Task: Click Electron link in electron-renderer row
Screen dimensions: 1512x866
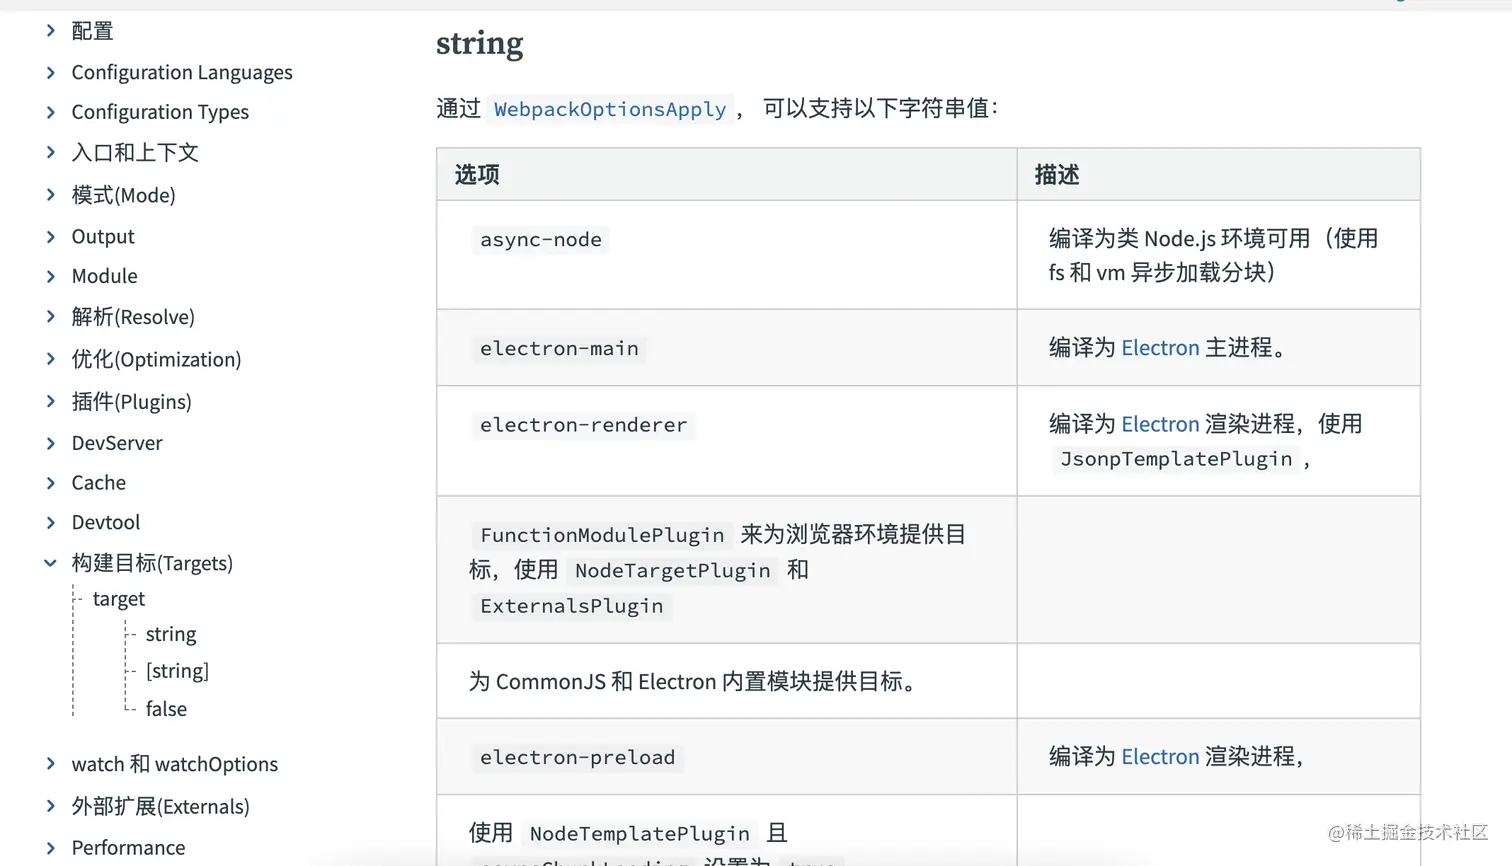Action: point(1160,424)
